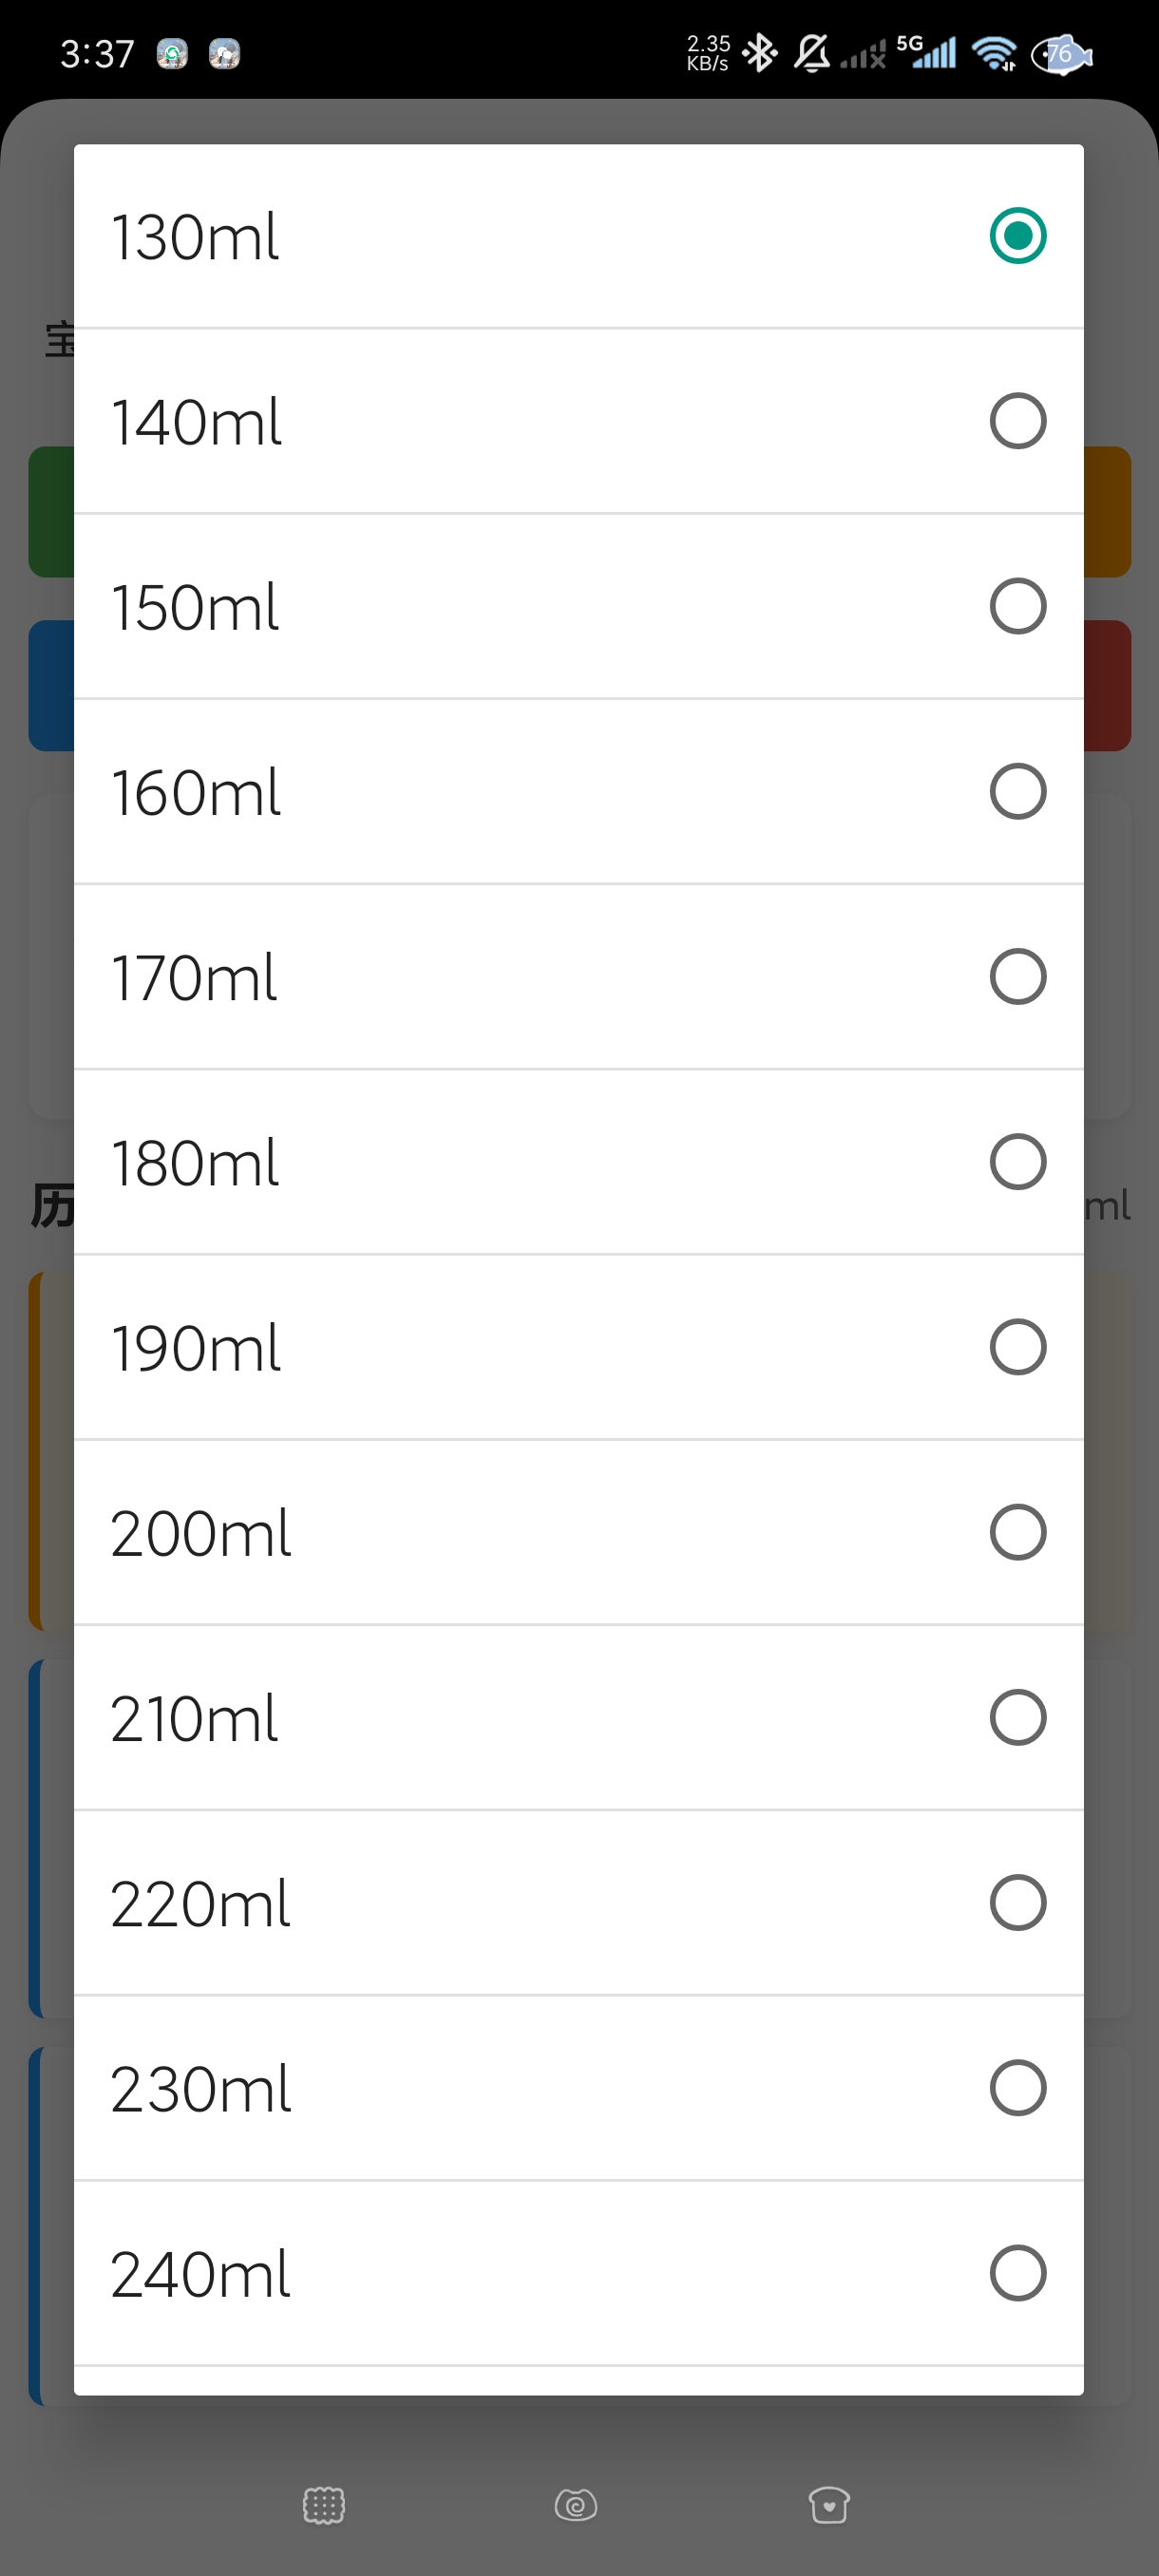Screen dimensions: 1159x2576
Task: Choose the 140ml radio option
Action: coord(1017,421)
